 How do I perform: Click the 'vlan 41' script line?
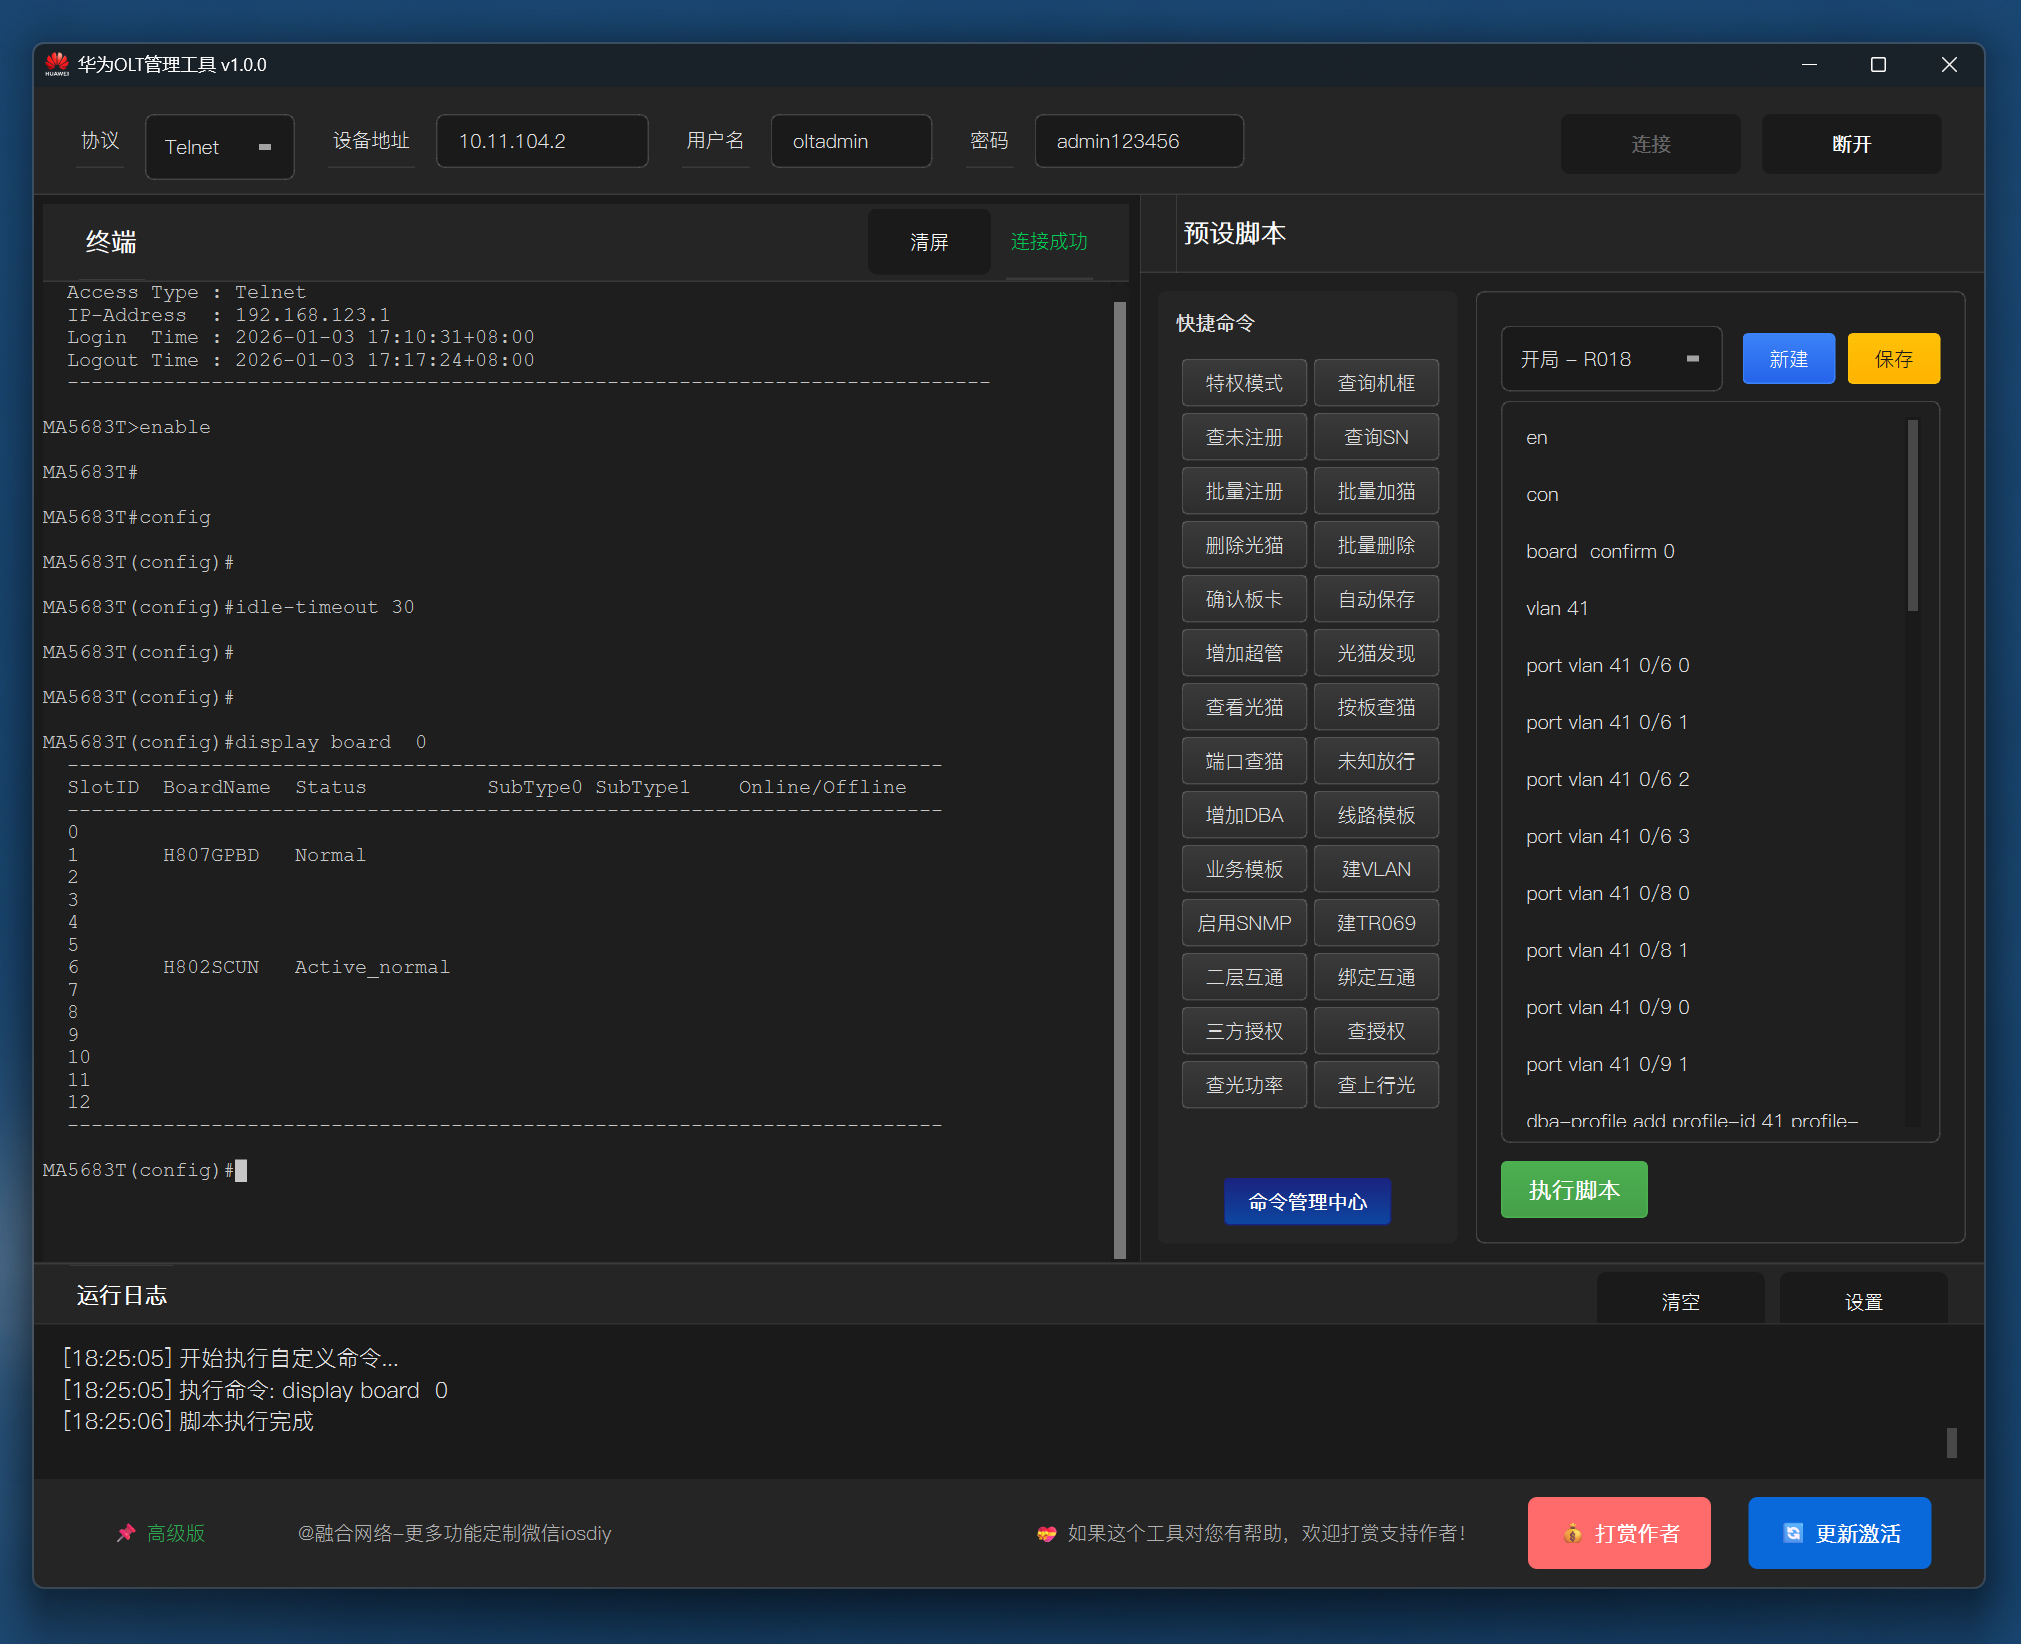click(x=1557, y=608)
